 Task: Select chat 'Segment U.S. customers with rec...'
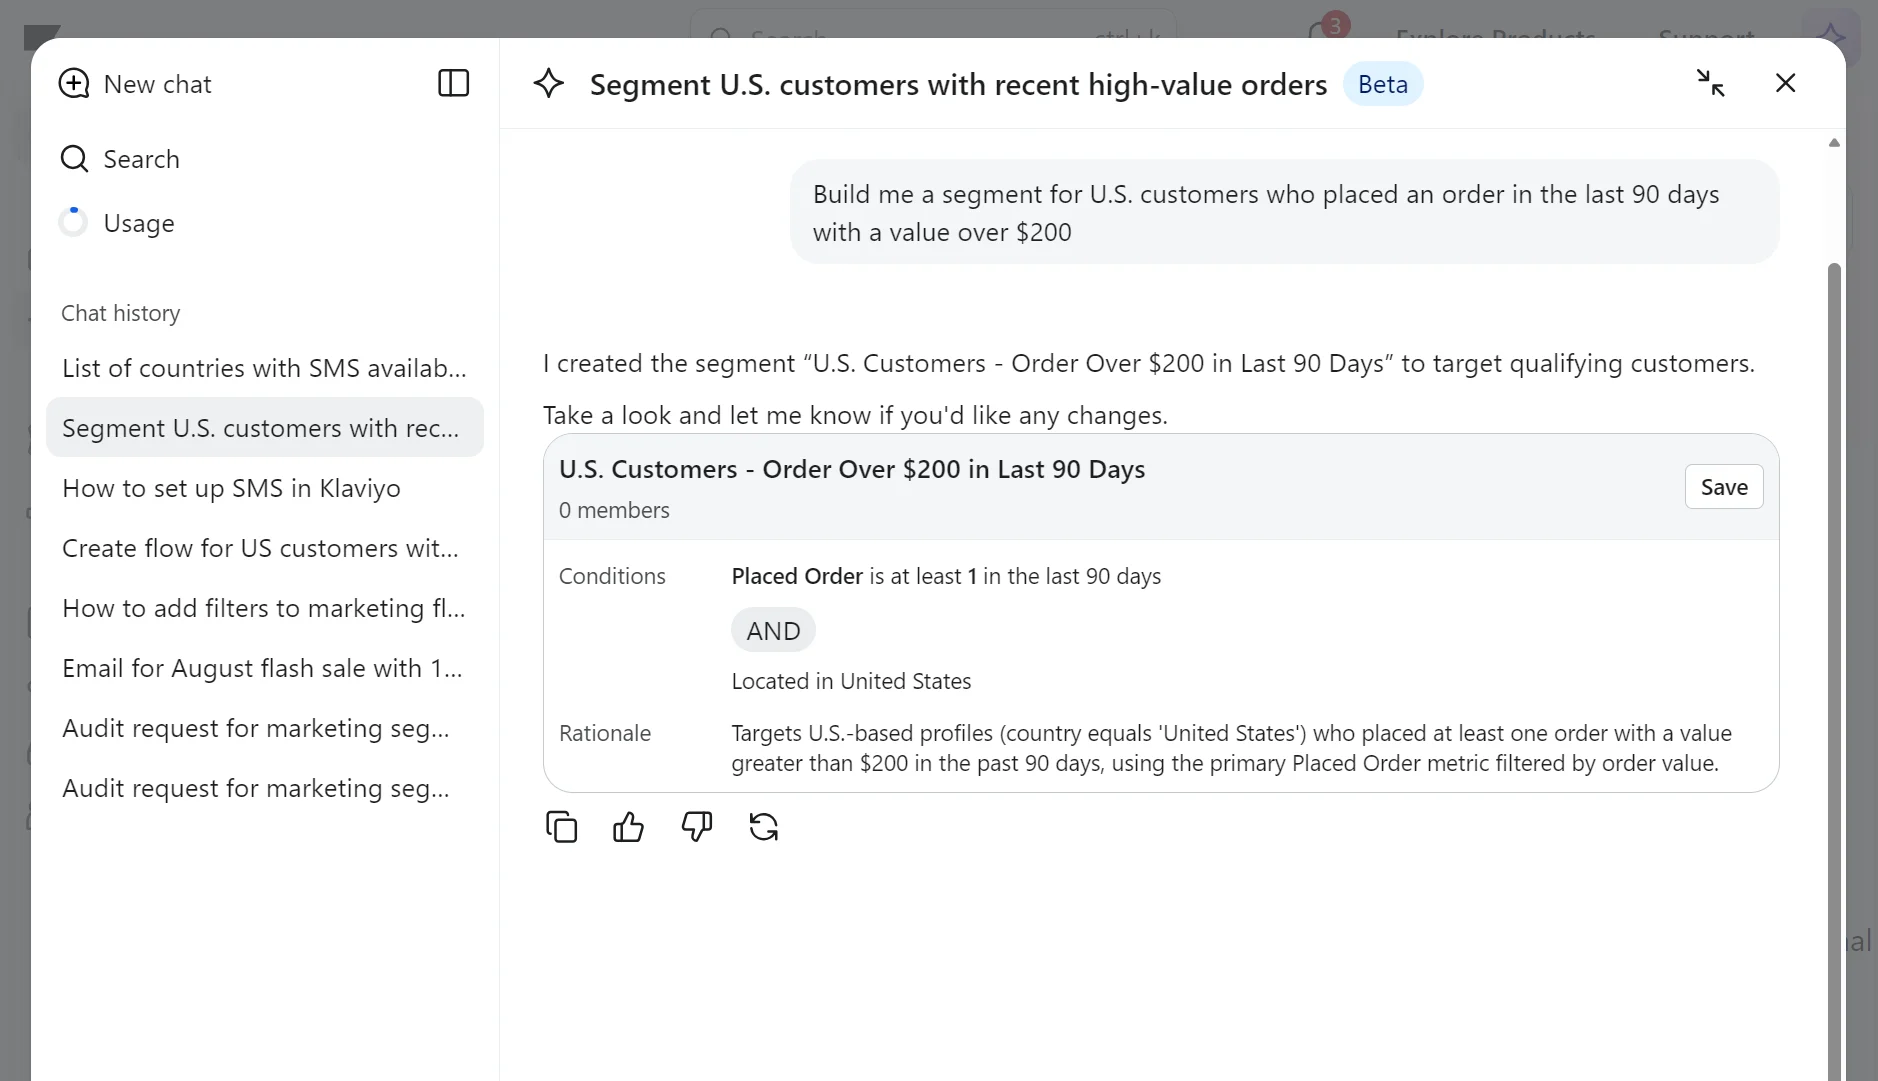(265, 428)
